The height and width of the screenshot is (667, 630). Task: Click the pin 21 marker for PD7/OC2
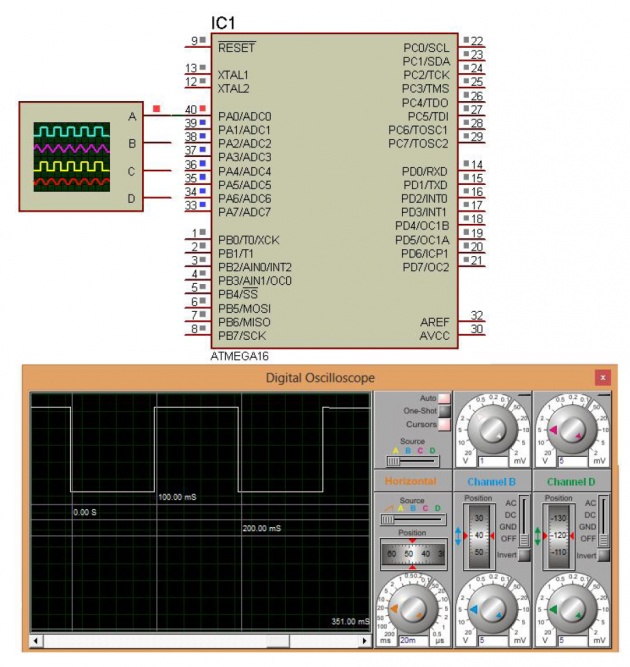pos(466,259)
